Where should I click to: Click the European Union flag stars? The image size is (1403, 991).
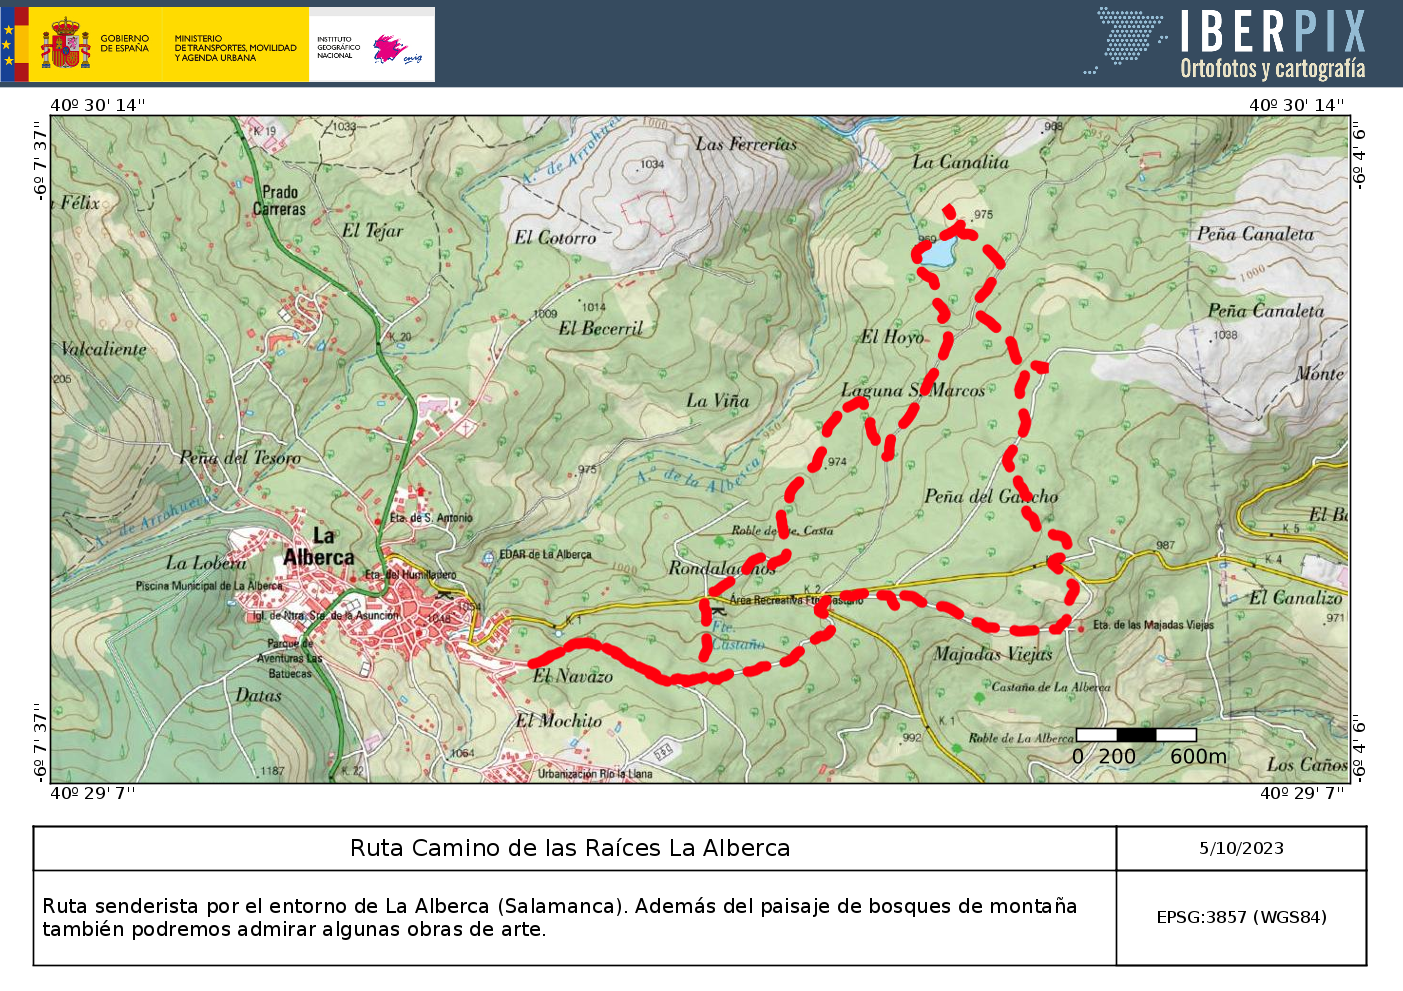(8, 44)
